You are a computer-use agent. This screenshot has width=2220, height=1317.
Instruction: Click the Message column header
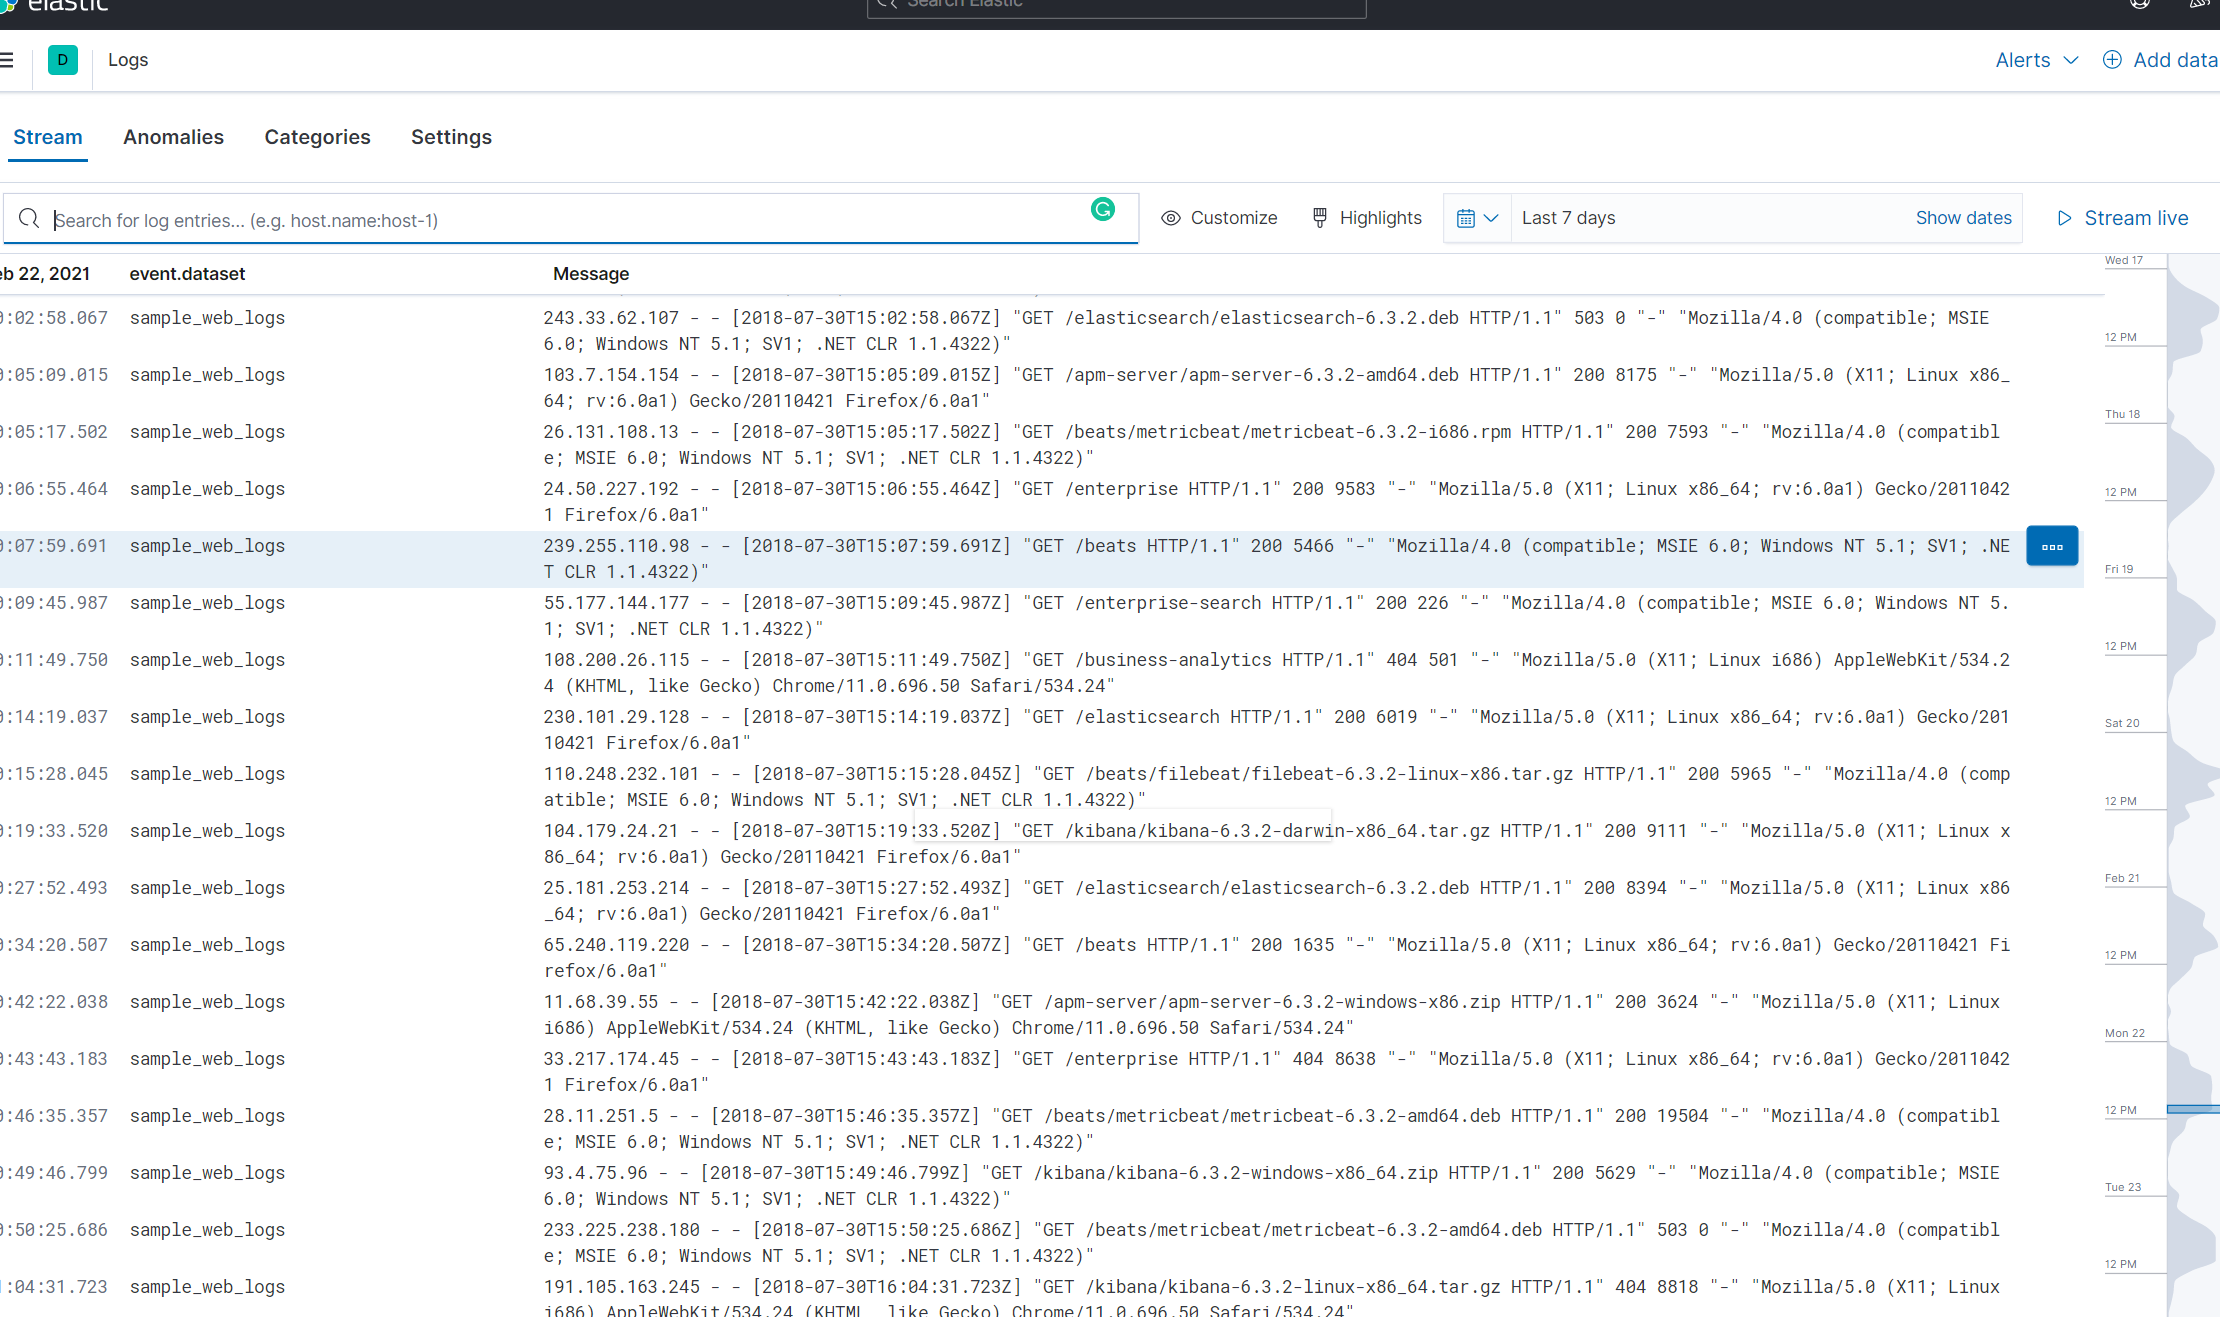(591, 274)
